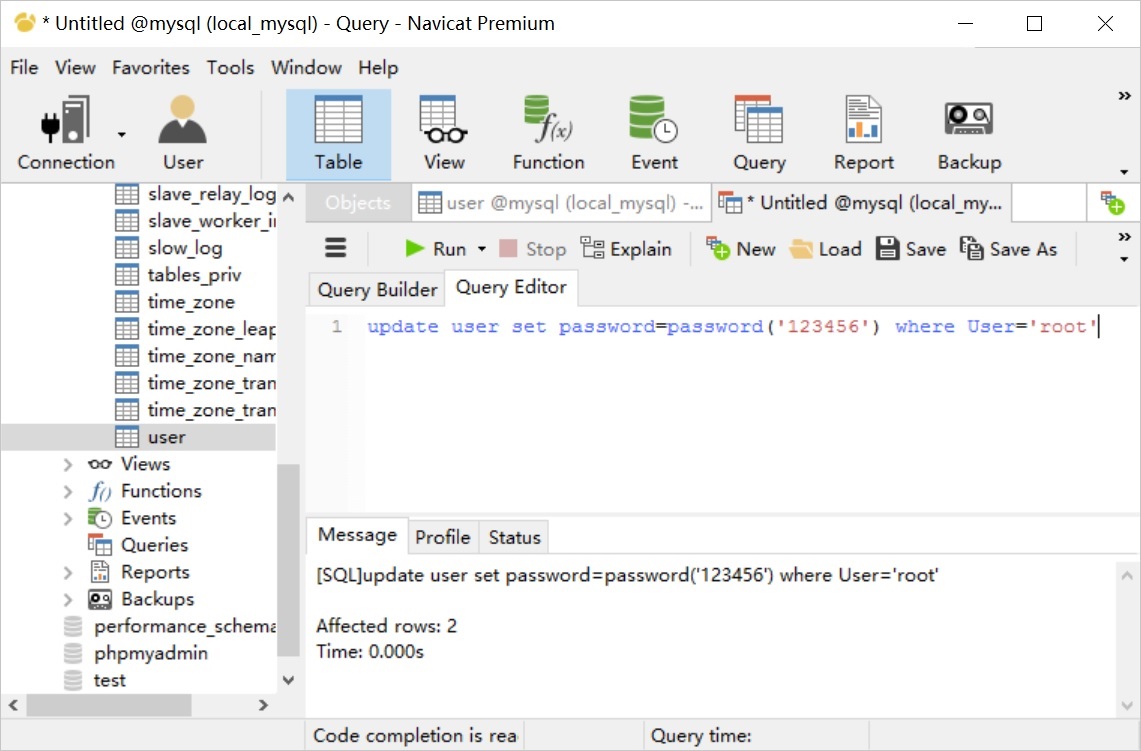The height and width of the screenshot is (751, 1141).
Task: Expand the Events node
Action: [x=68, y=518]
